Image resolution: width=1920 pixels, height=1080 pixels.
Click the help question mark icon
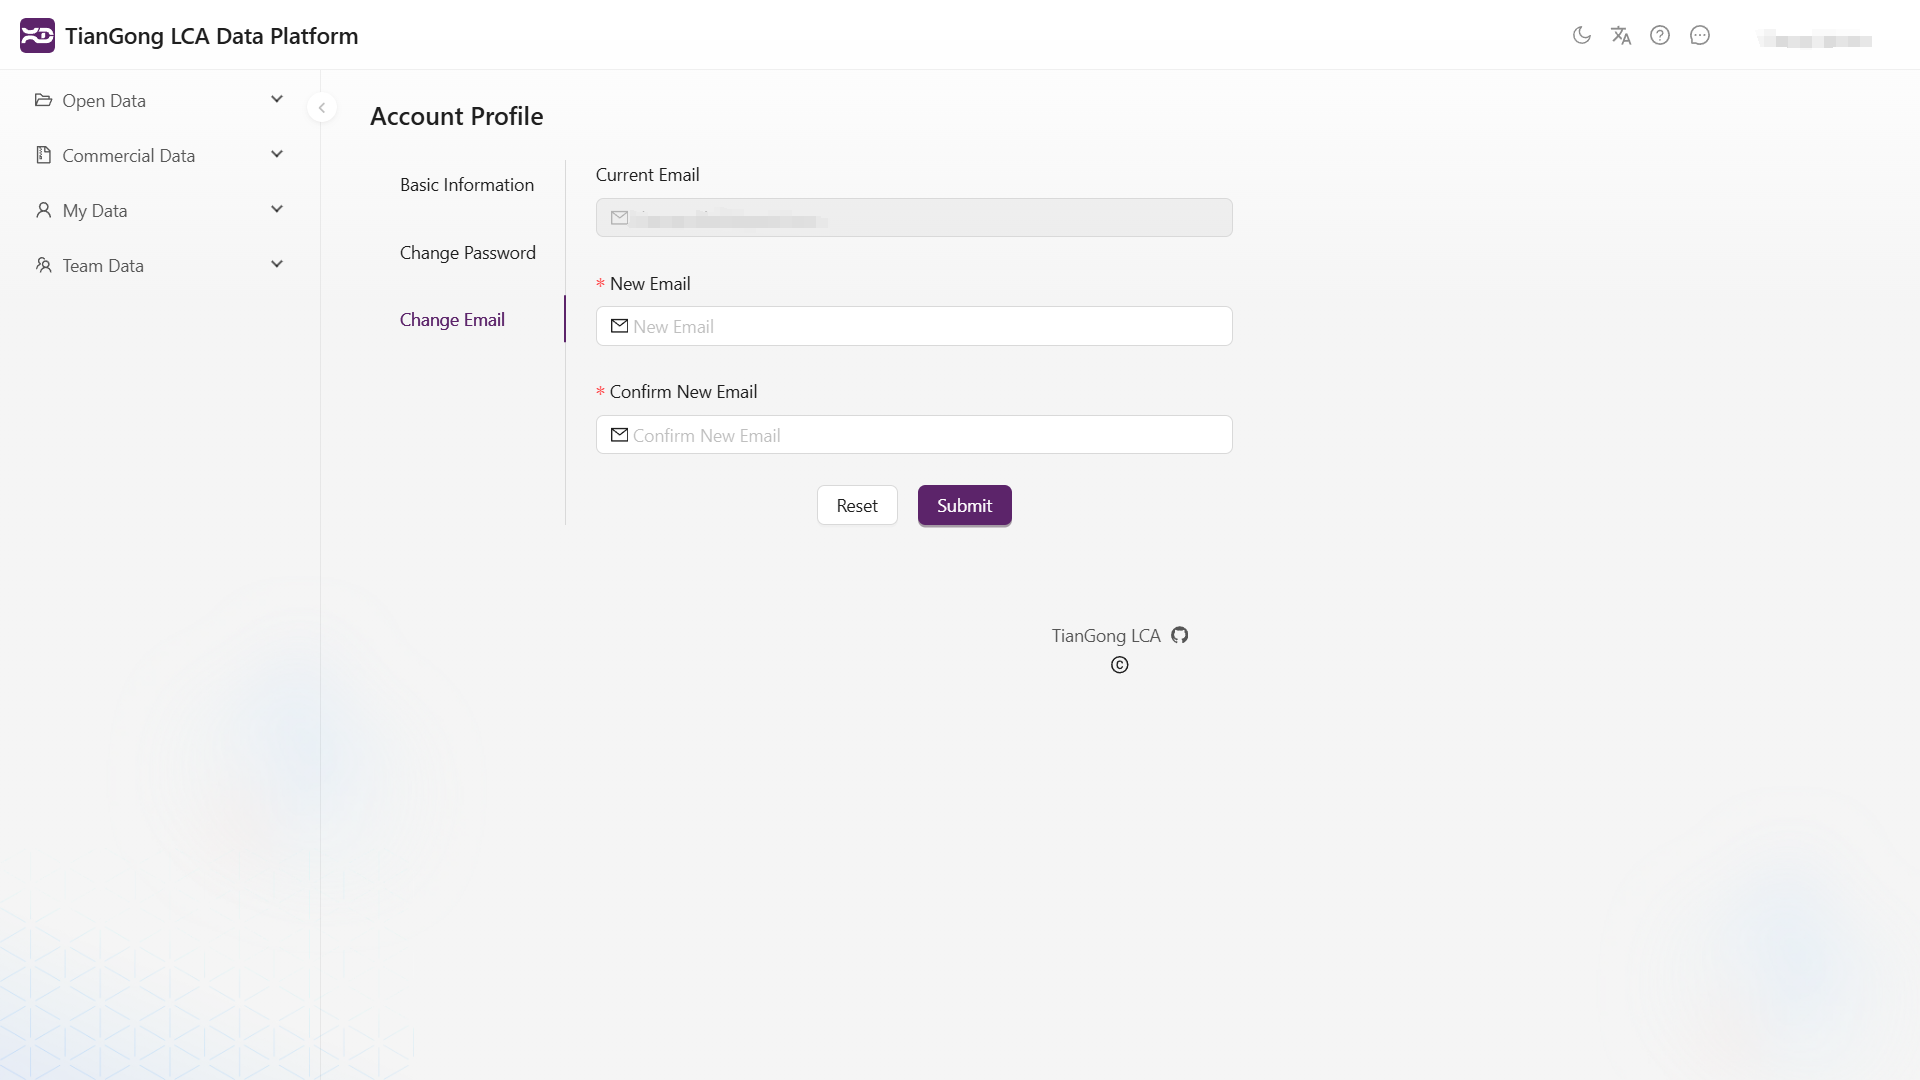point(1661,35)
